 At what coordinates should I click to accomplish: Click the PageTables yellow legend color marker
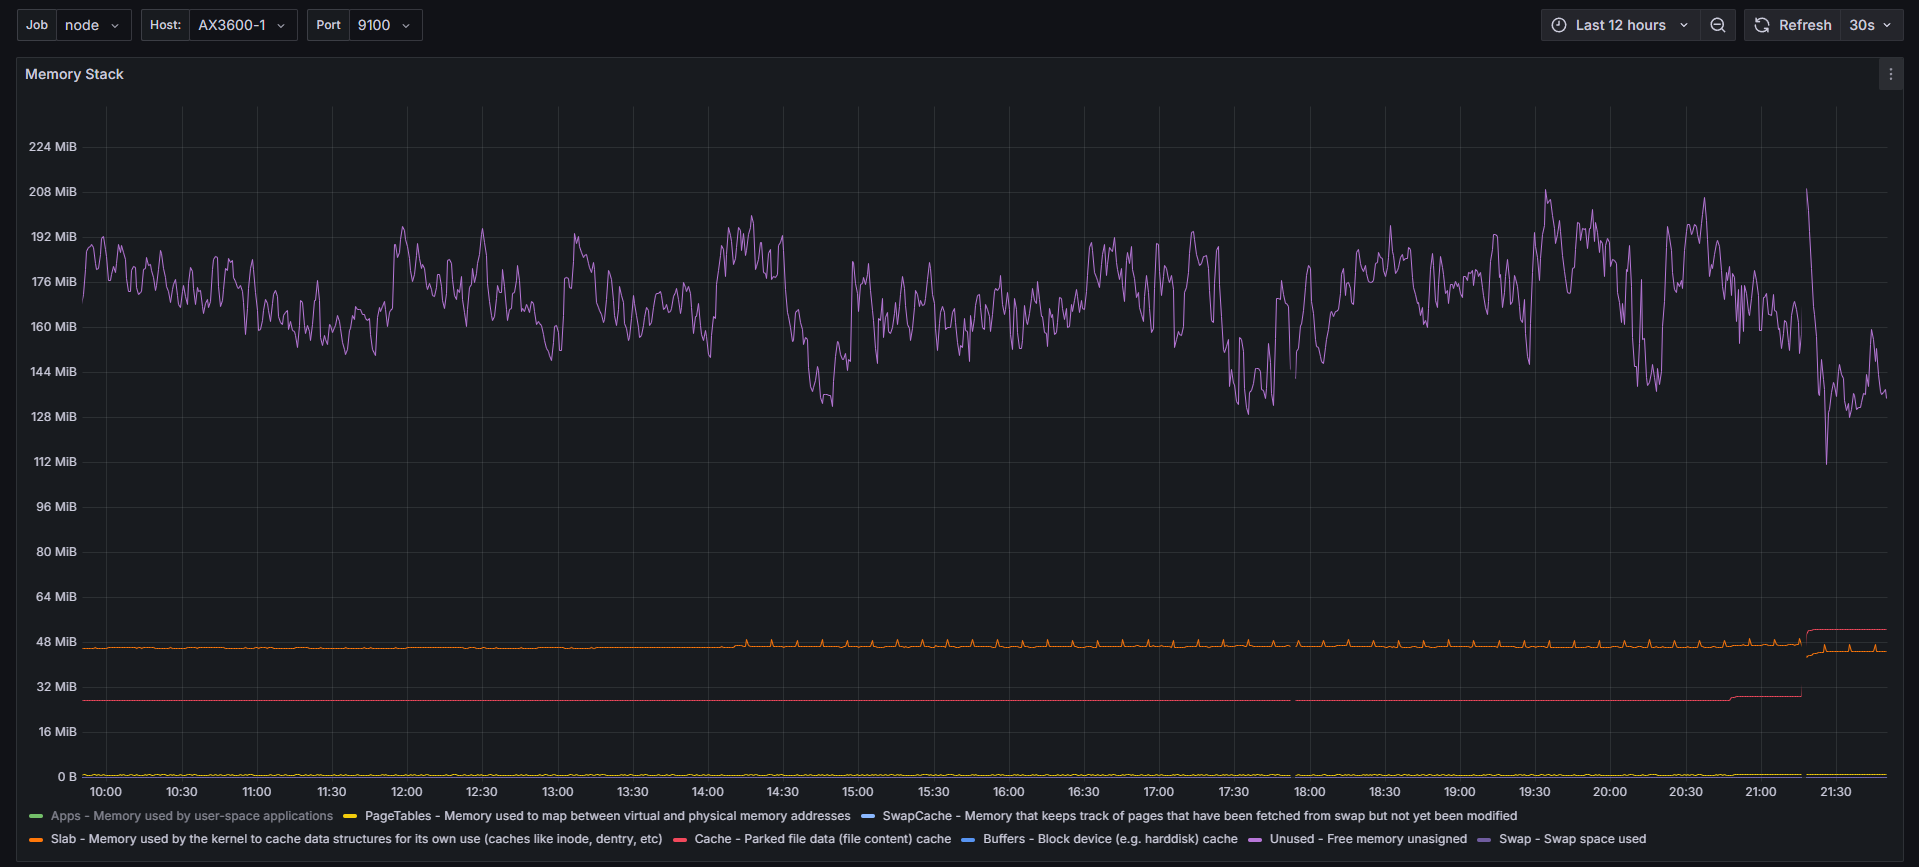tap(350, 817)
